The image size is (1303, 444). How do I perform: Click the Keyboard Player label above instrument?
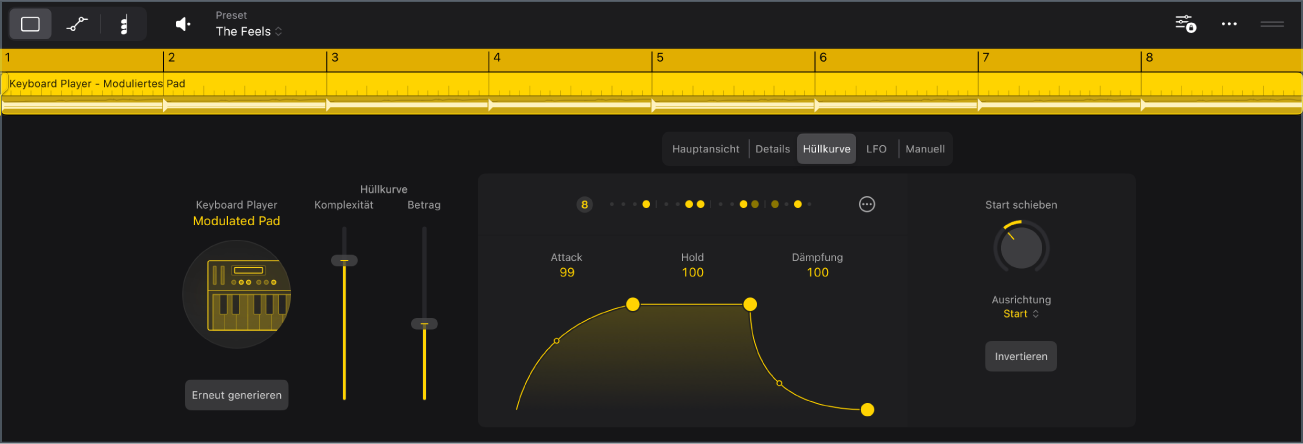pyautogui.click(x=237, y=205)
